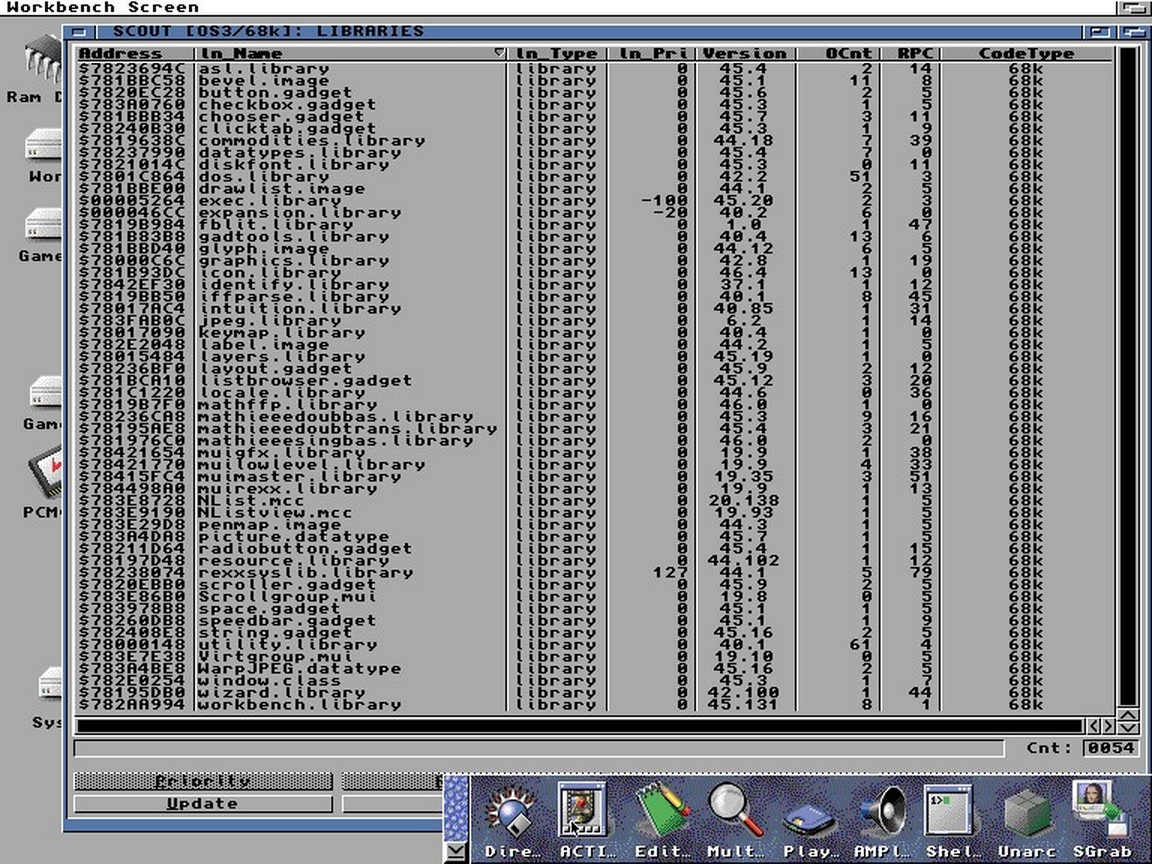This screenshot has height=864, width=1152.
Task: Click the text field beside Cnt
Action: 539,748
